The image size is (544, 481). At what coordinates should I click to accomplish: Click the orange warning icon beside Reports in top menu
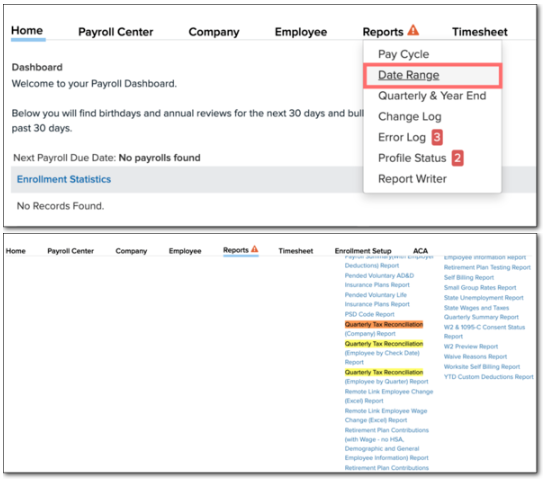coord(413,30)
